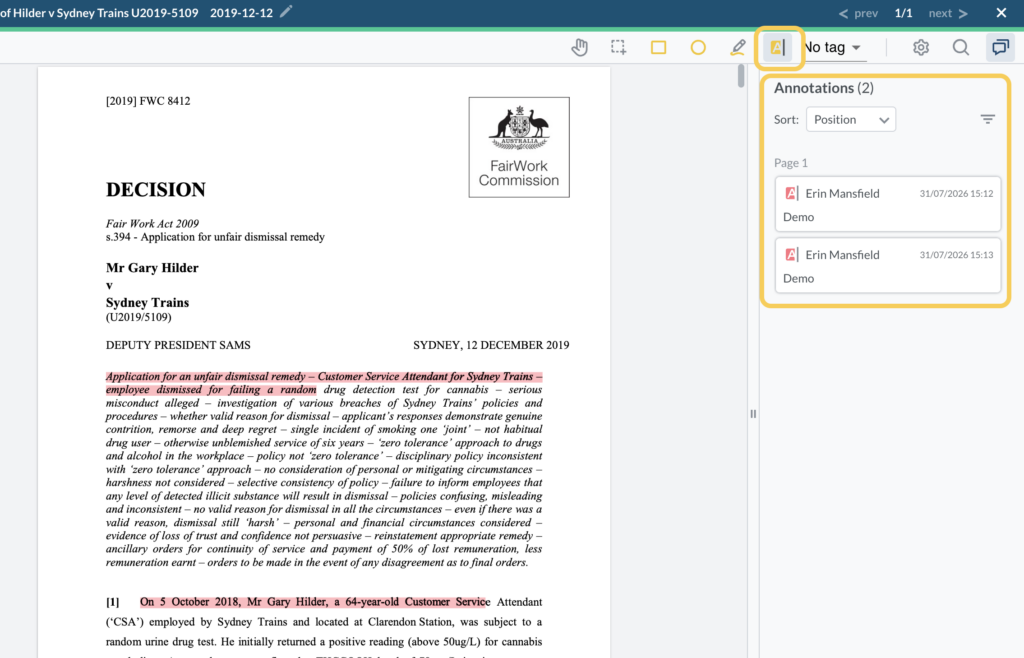1024x658 pixels.
Task: Click 'DEPUTY PRESIDENT SAMS' text
Action: tap(178, 345)
